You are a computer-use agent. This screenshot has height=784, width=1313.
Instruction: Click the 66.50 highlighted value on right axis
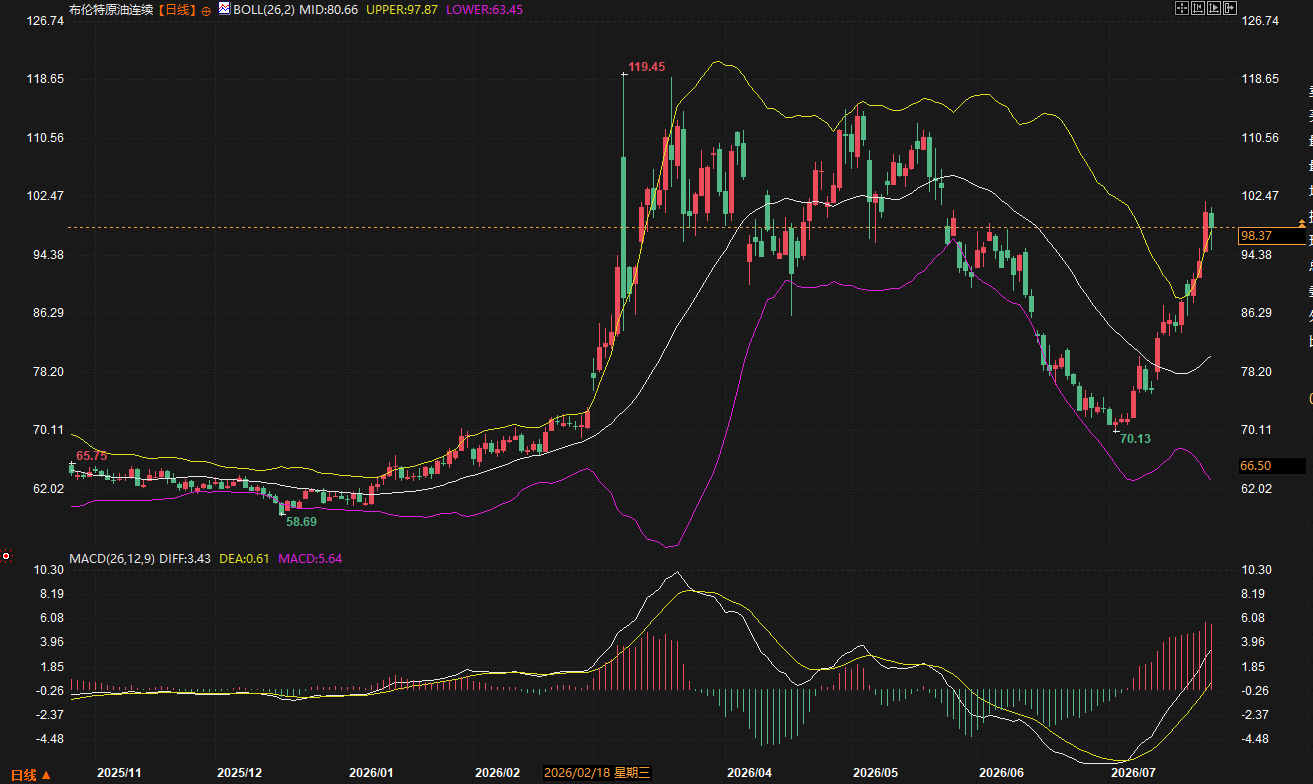[x=1256, y=466]
